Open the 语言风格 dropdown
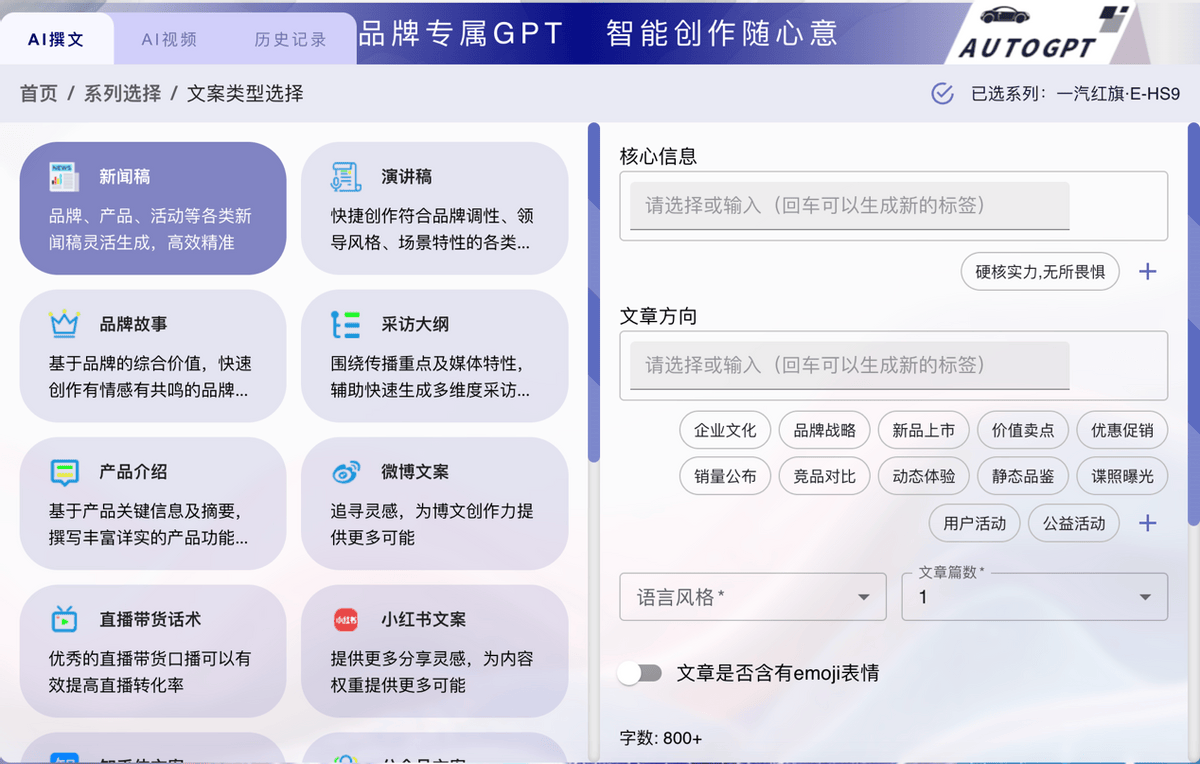1200x764 pixels. tap(752, 597)
